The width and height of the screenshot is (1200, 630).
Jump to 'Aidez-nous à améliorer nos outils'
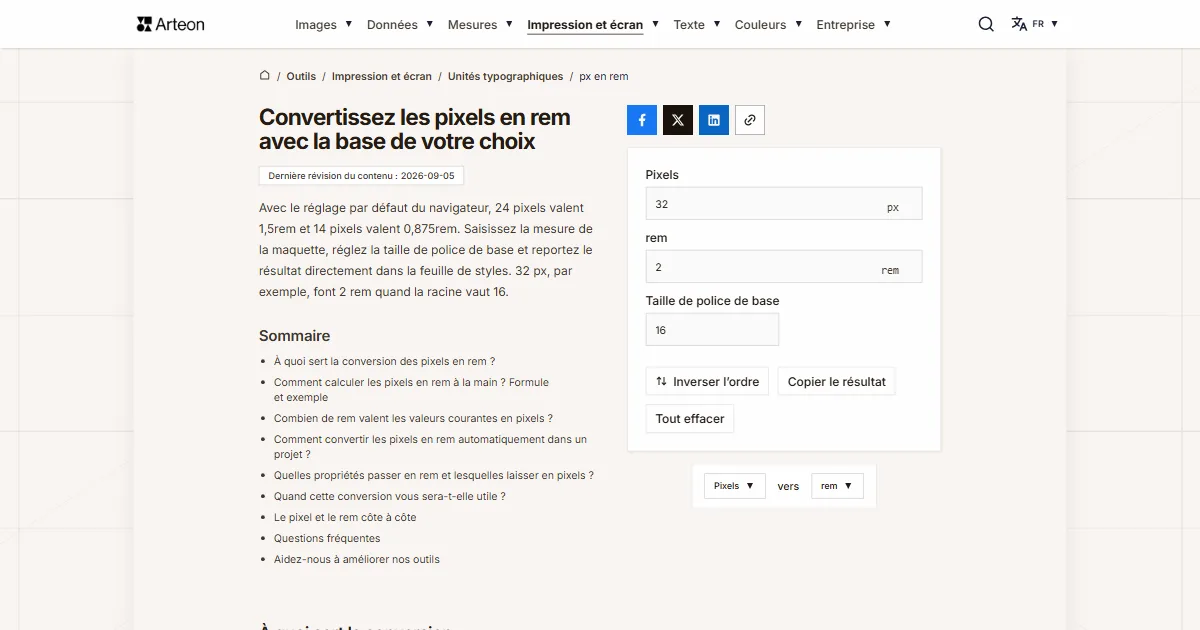click(357, 559)
